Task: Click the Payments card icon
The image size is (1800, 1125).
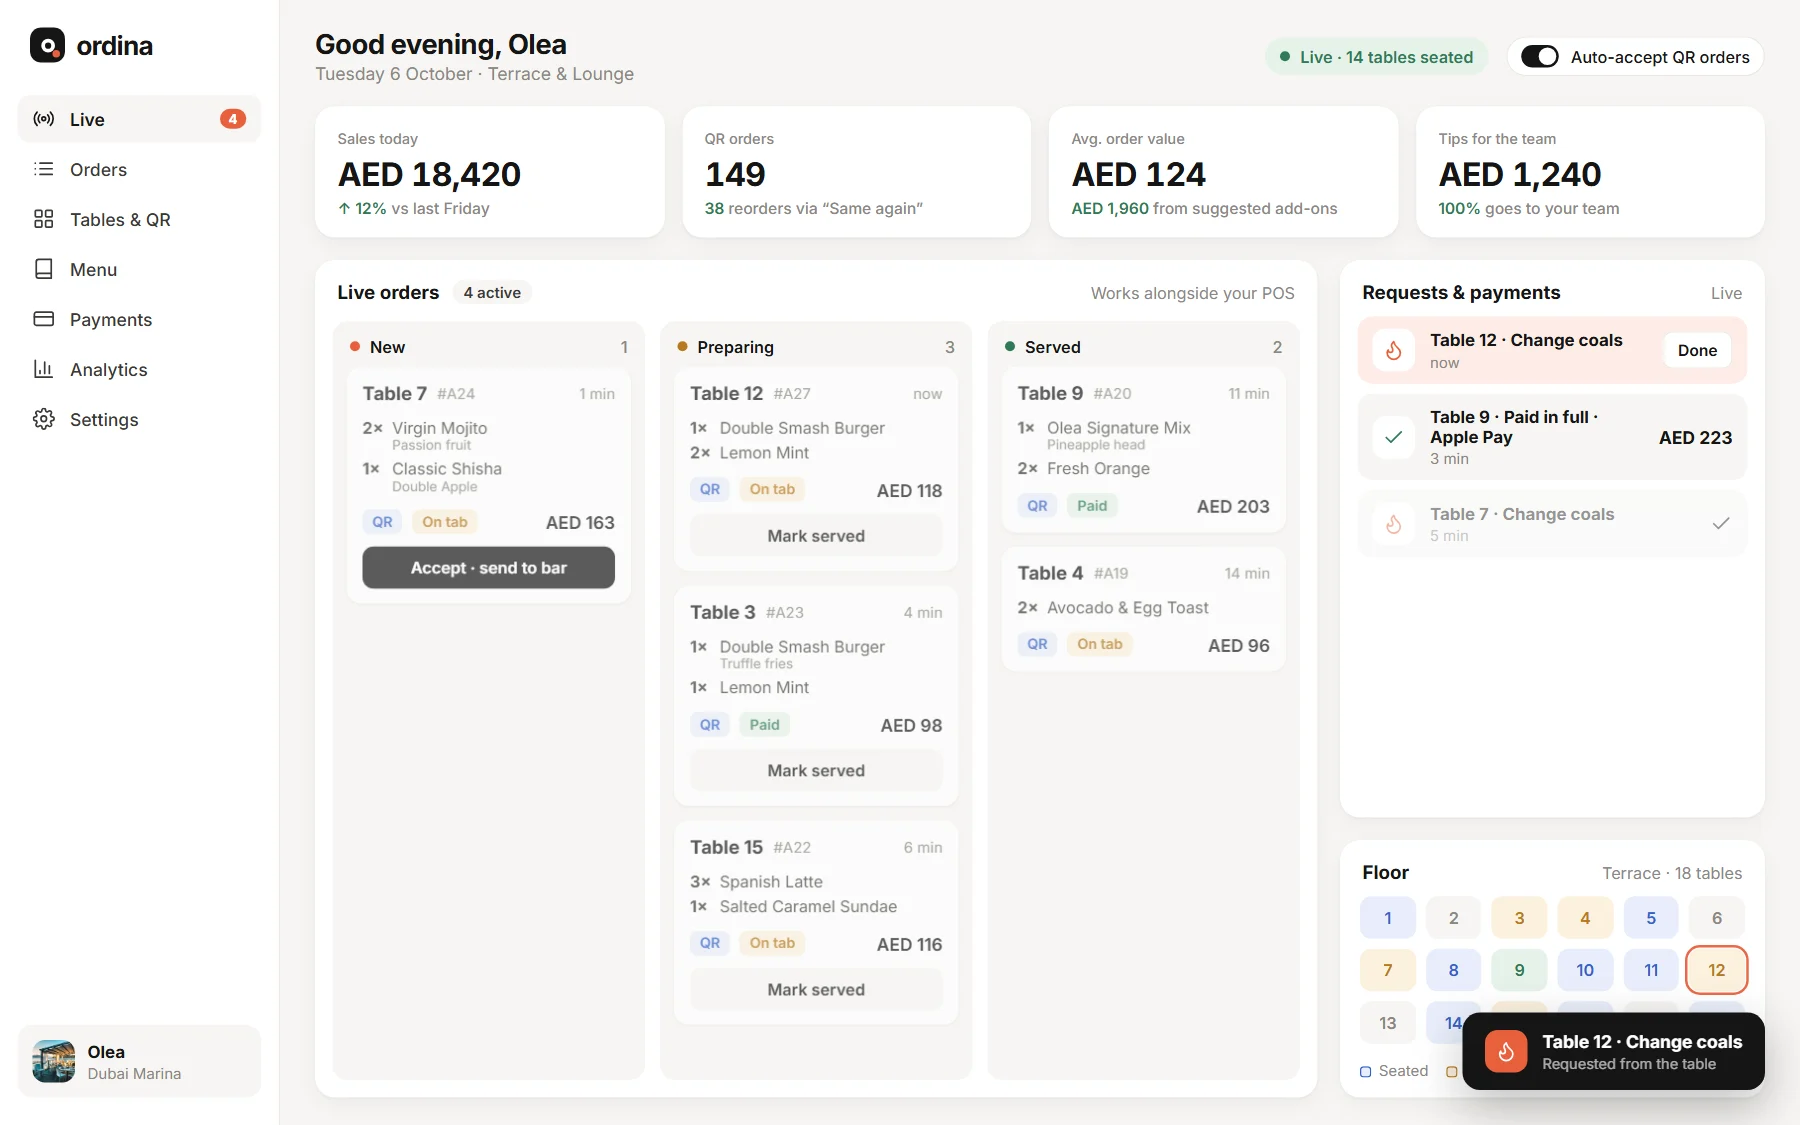Action: [43, 319]
